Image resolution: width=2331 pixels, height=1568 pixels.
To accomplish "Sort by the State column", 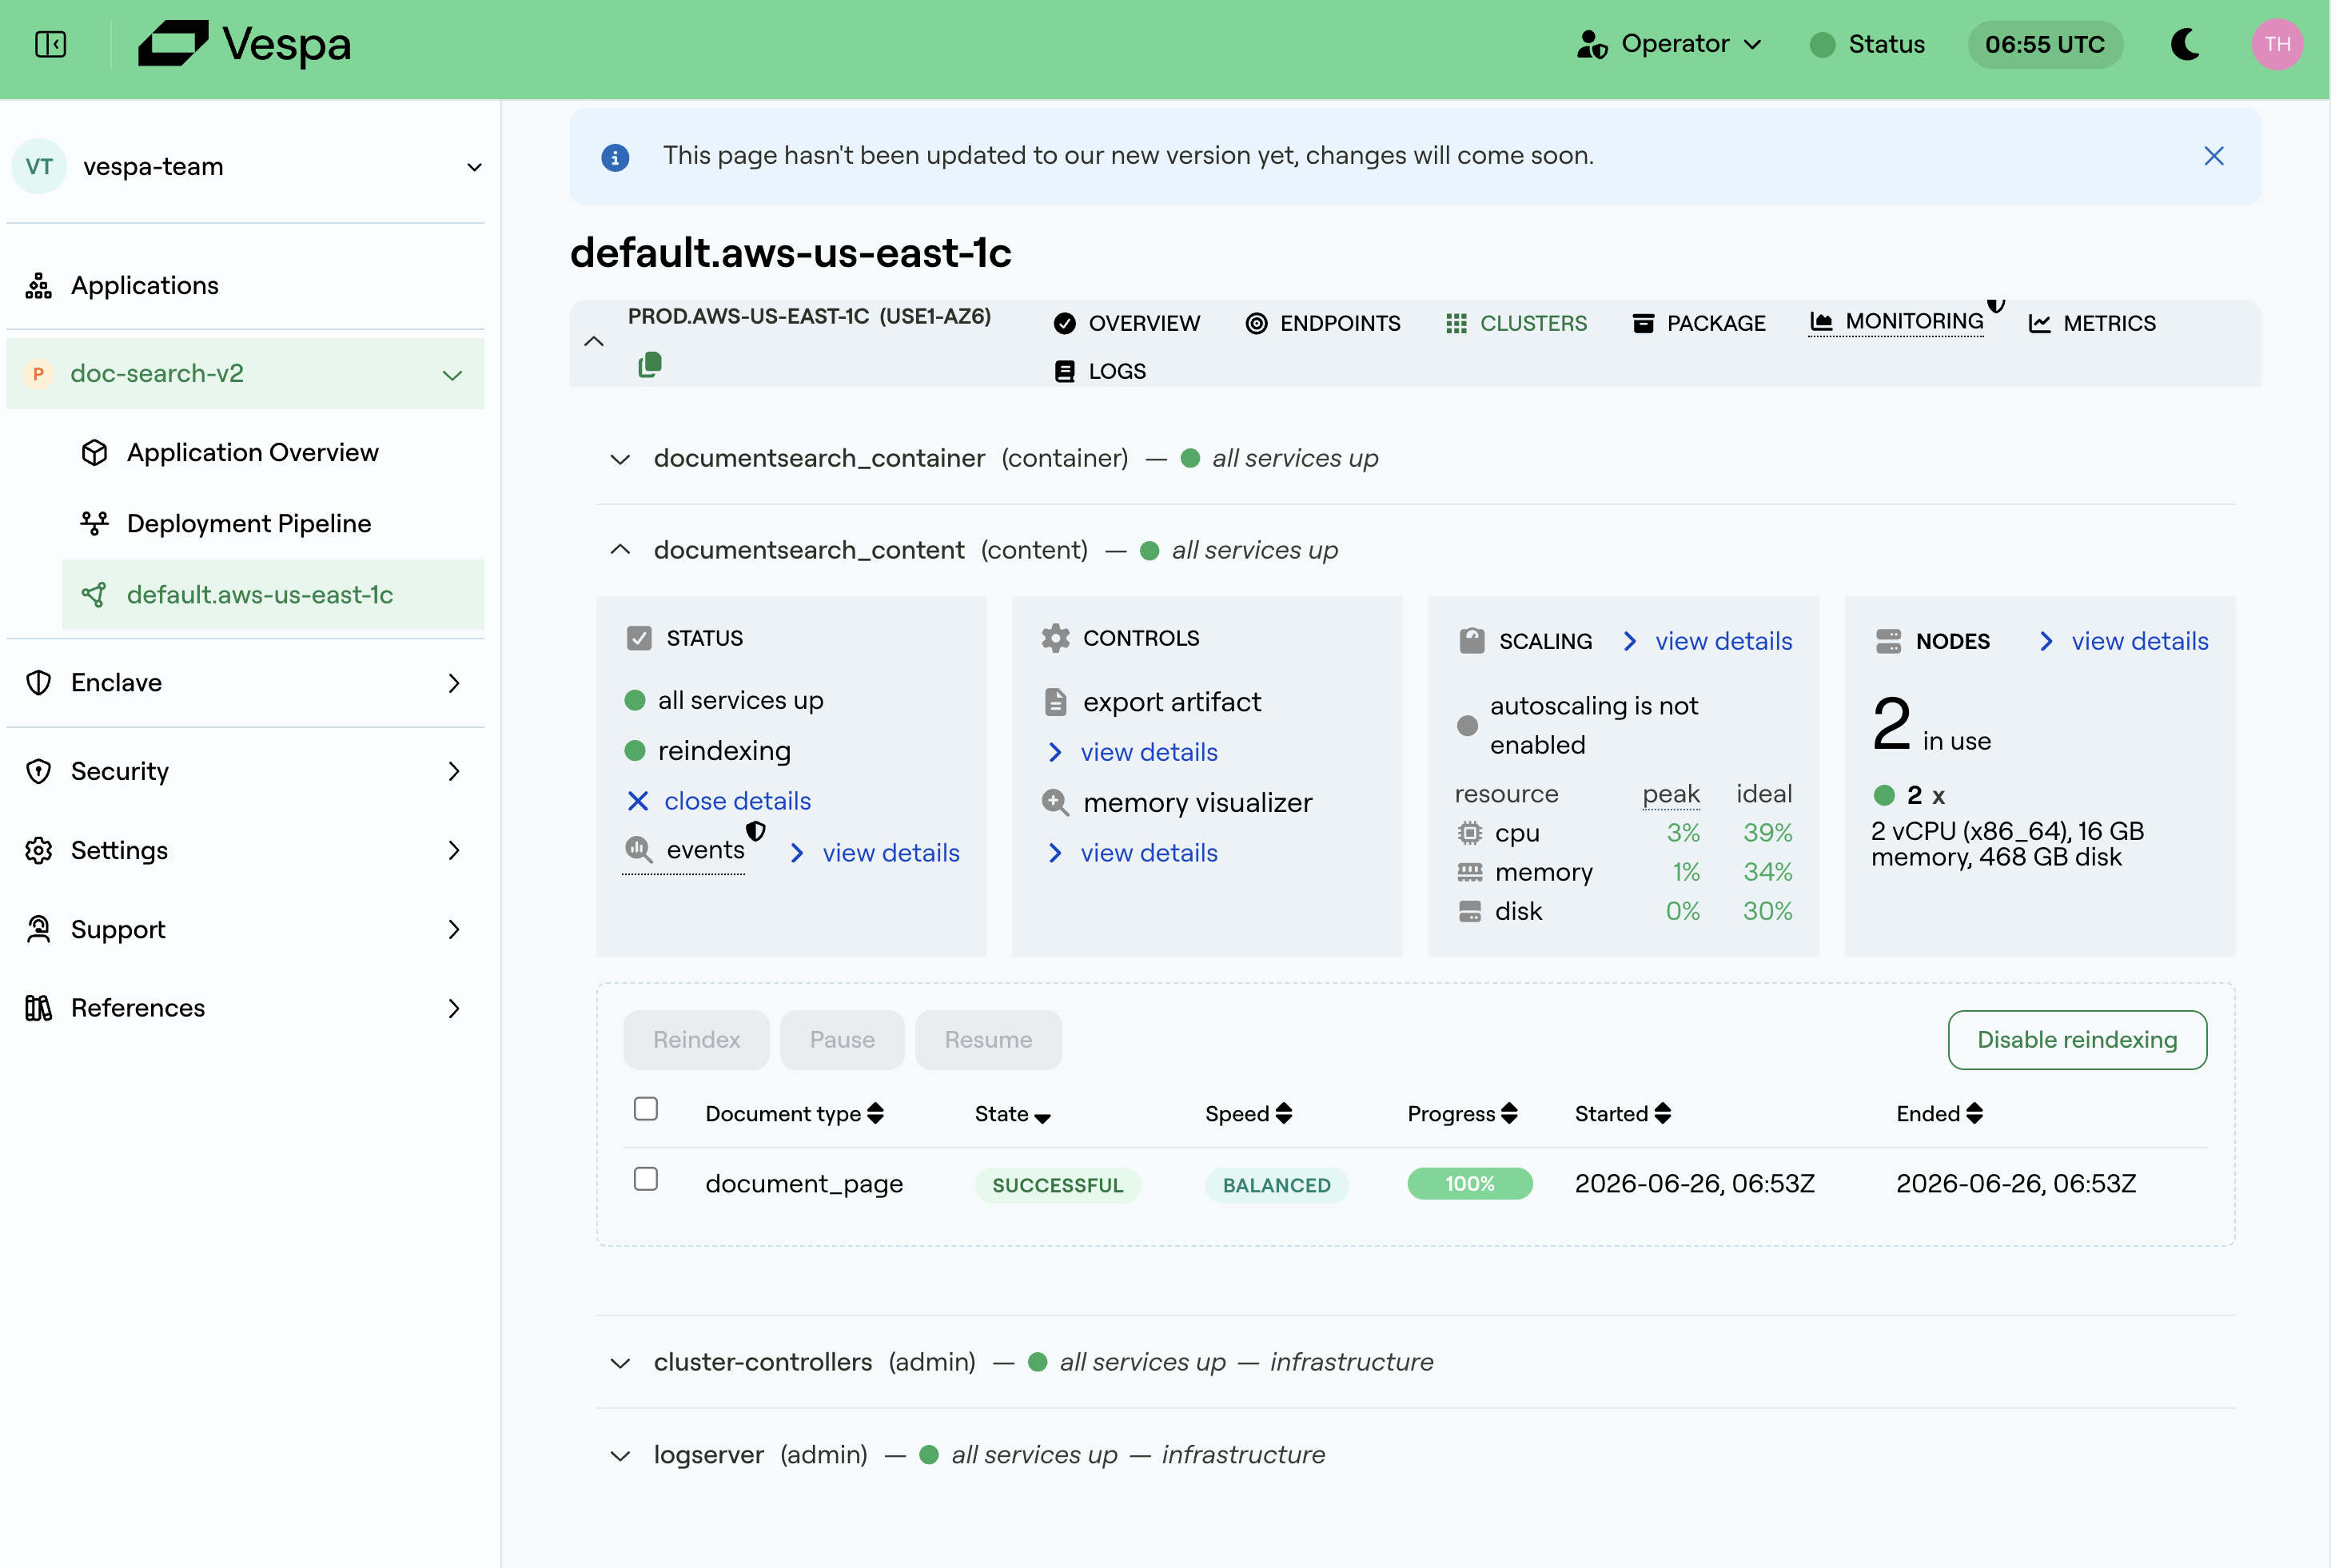I will coord(1012,1114).
